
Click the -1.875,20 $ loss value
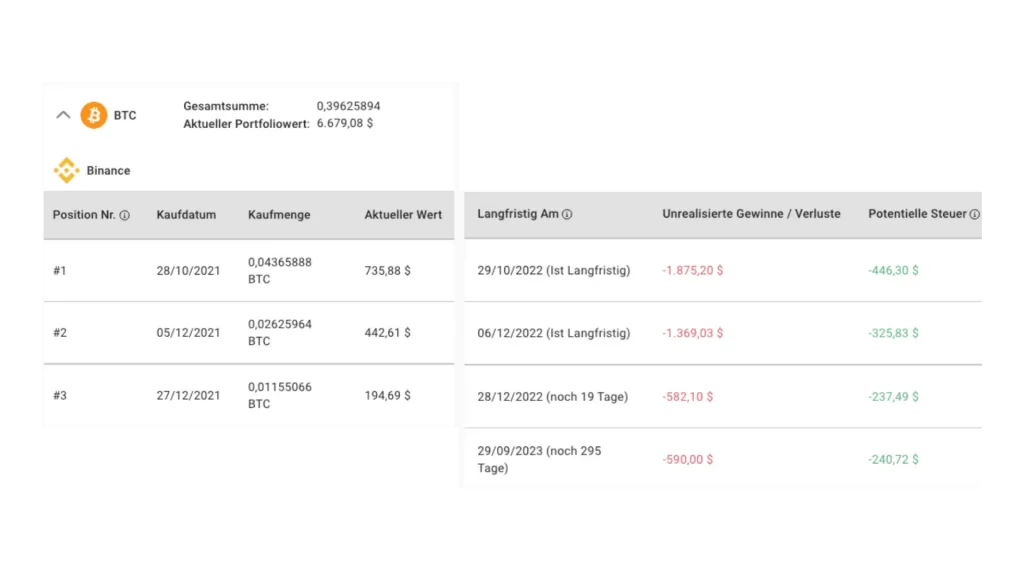tap(693, 271)
